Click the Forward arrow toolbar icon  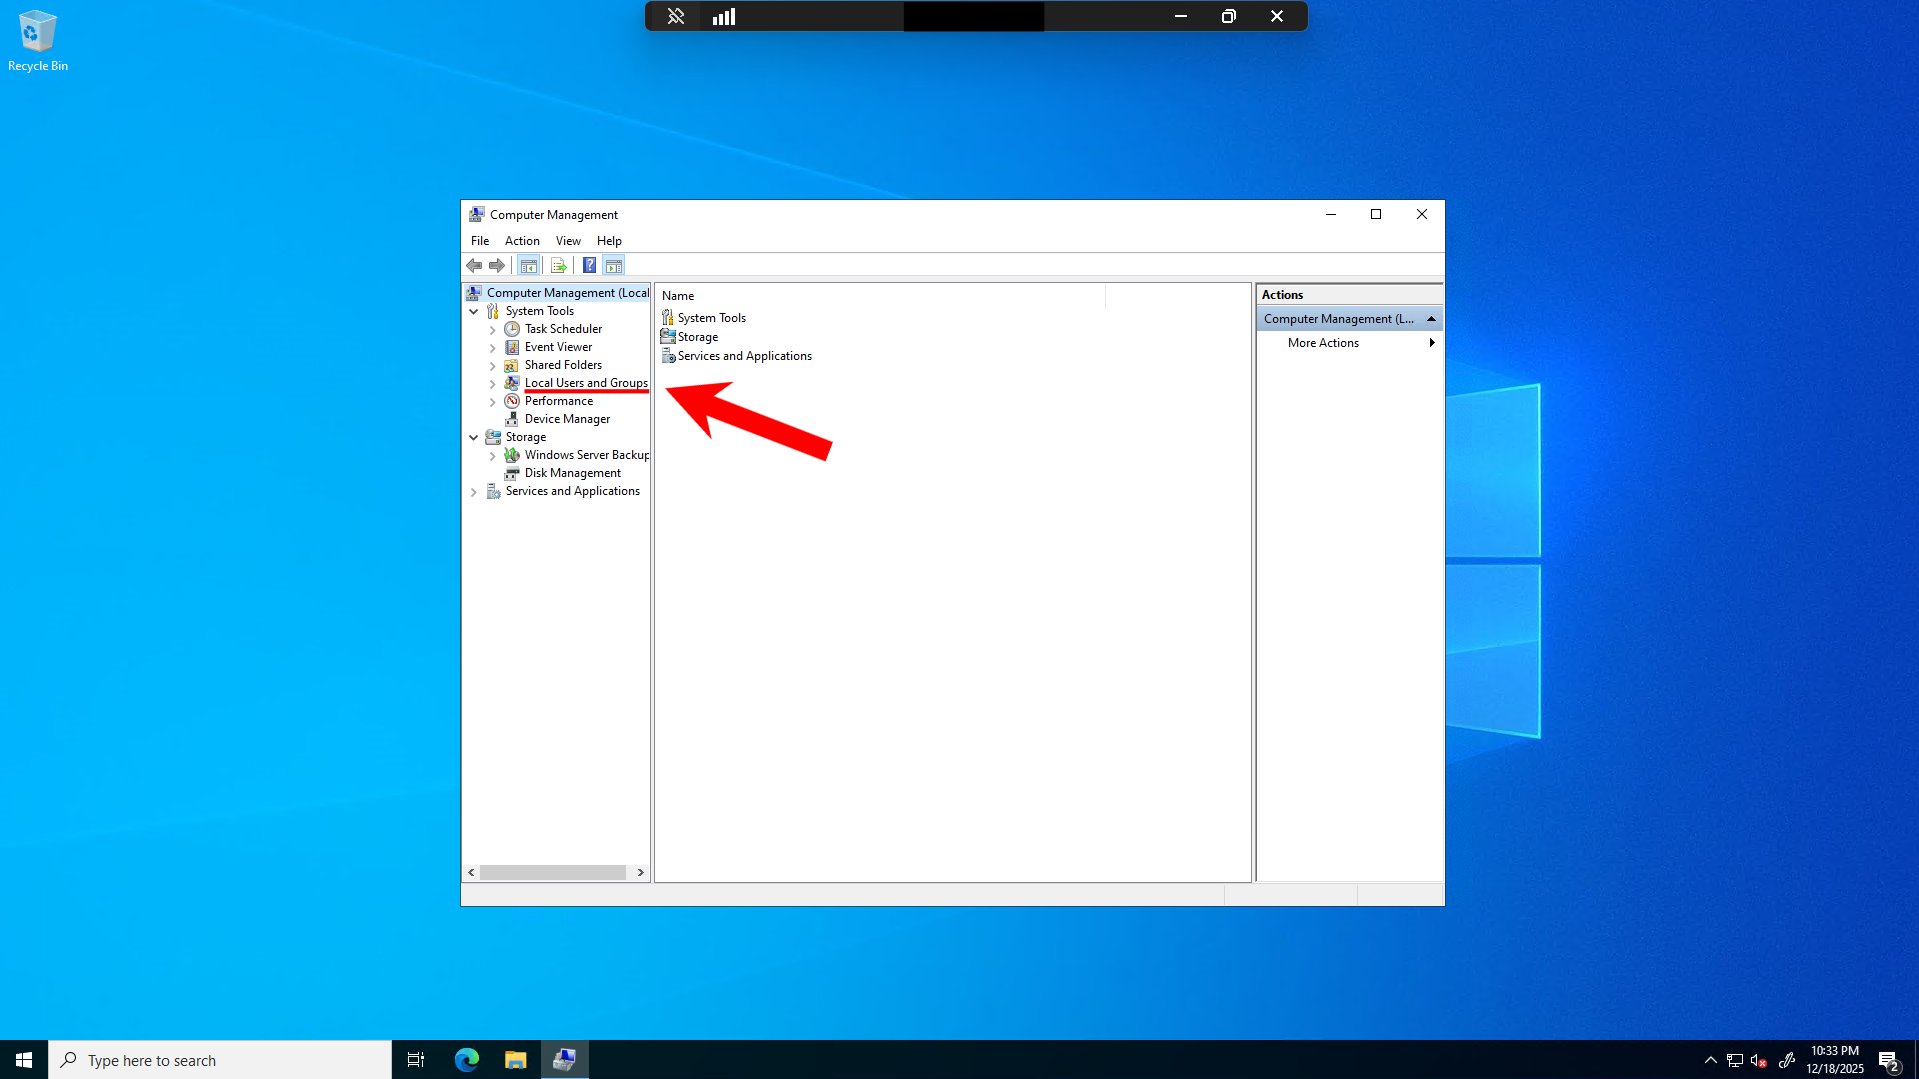(497, 266)
